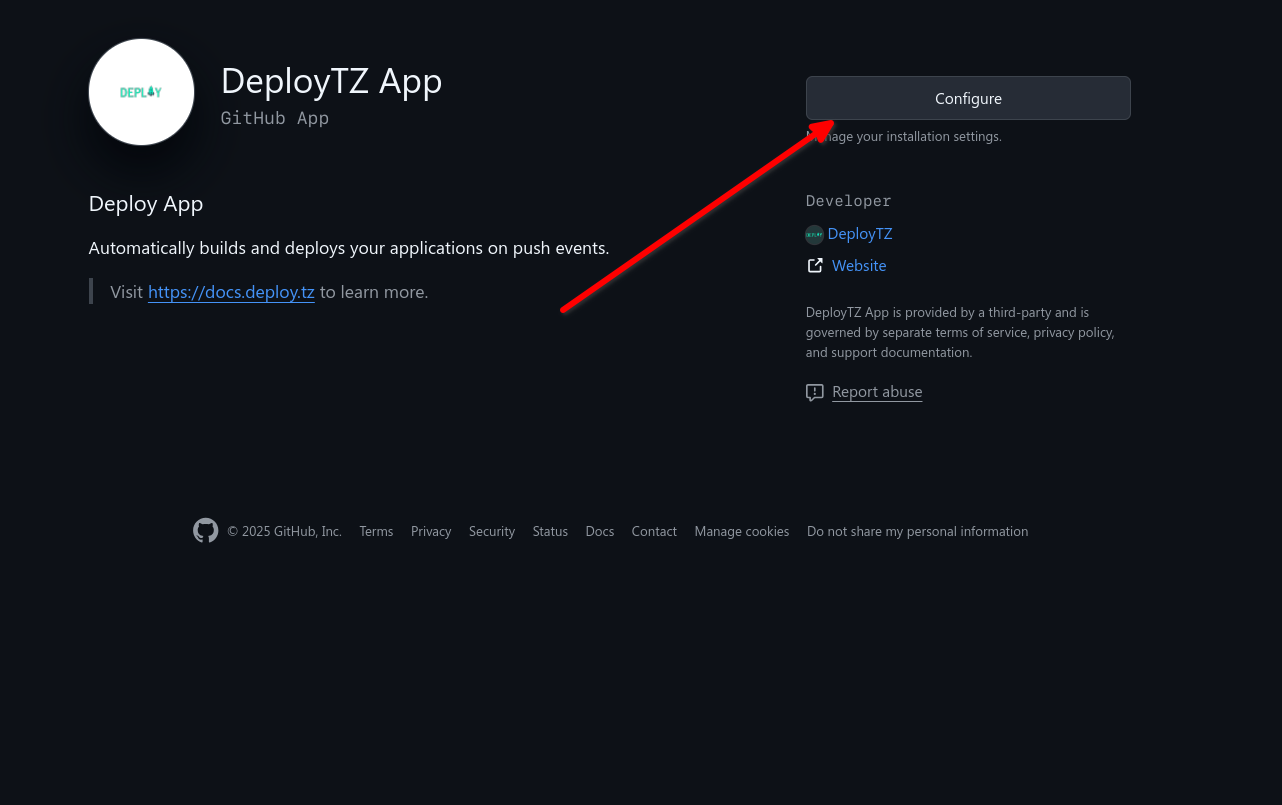Click the DeployTZ developer avatar

click(814, 234)
